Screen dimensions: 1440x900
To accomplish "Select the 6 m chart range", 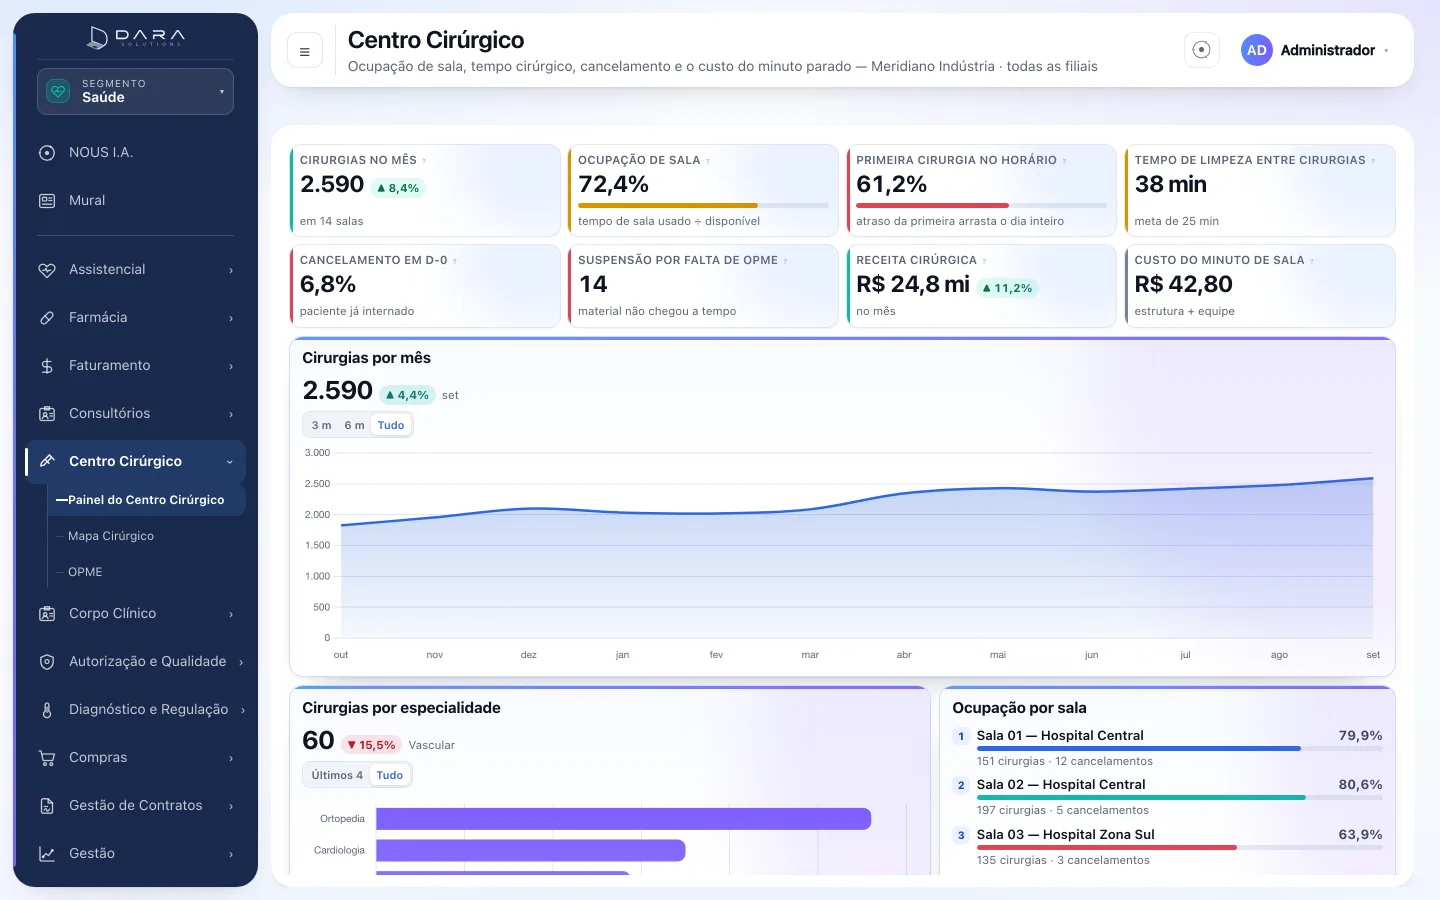I will coord(354,425).
